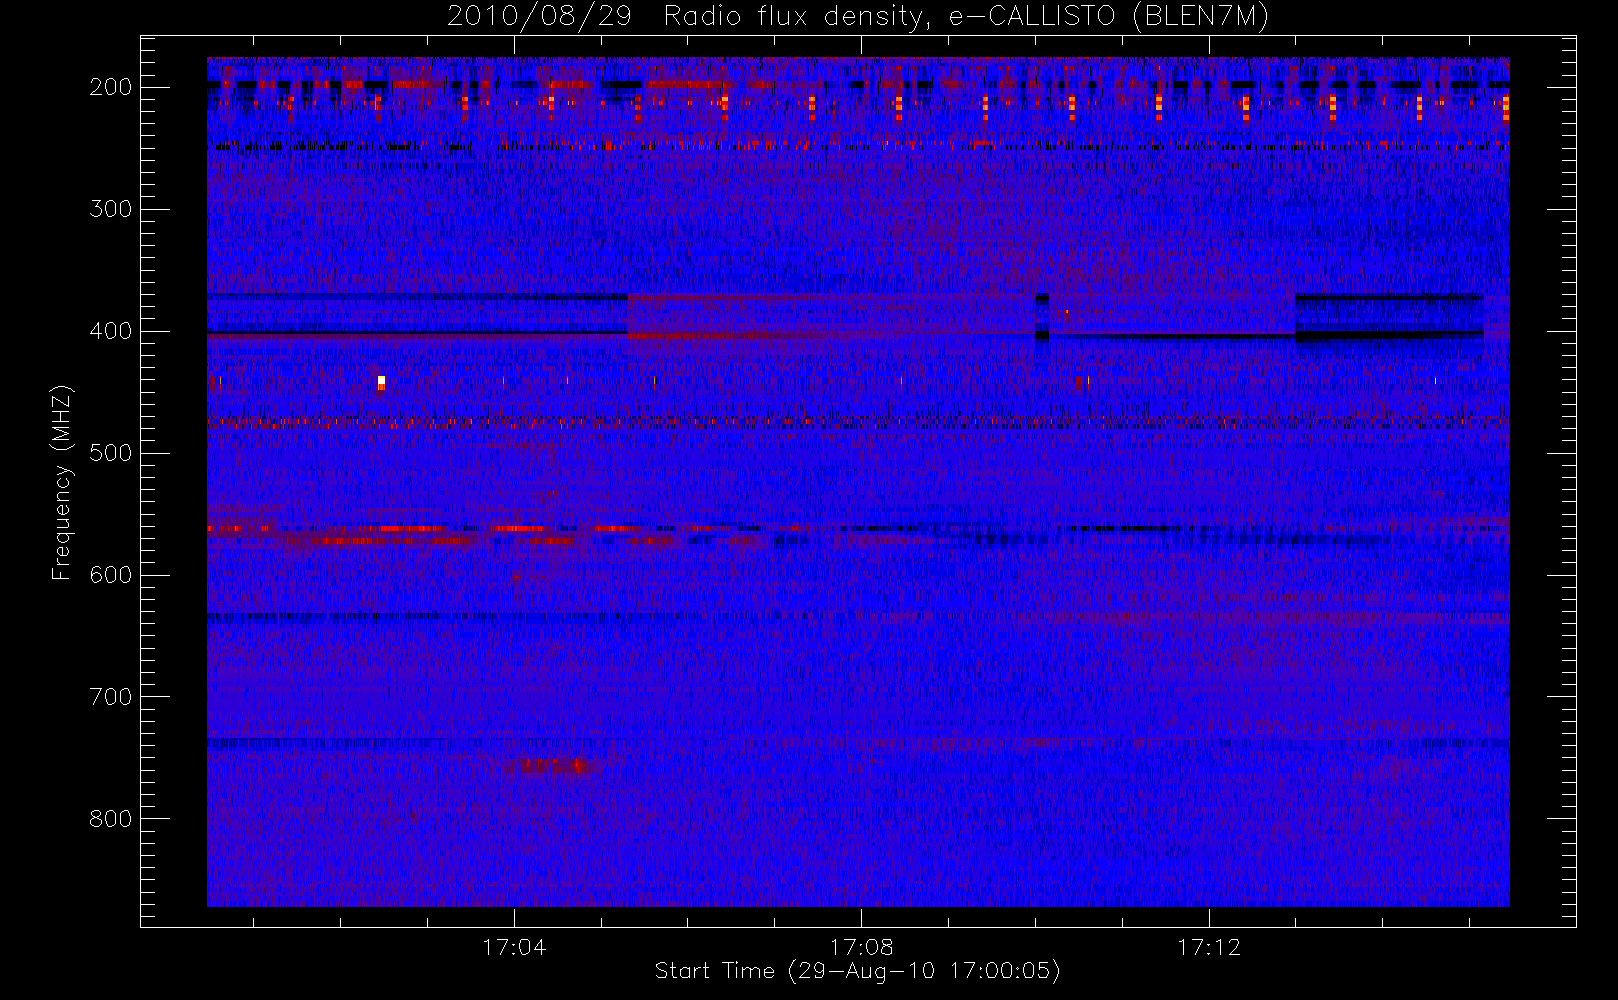Click the 17:08 time tick label
1618x1000 pixels.
click(861, 947)
